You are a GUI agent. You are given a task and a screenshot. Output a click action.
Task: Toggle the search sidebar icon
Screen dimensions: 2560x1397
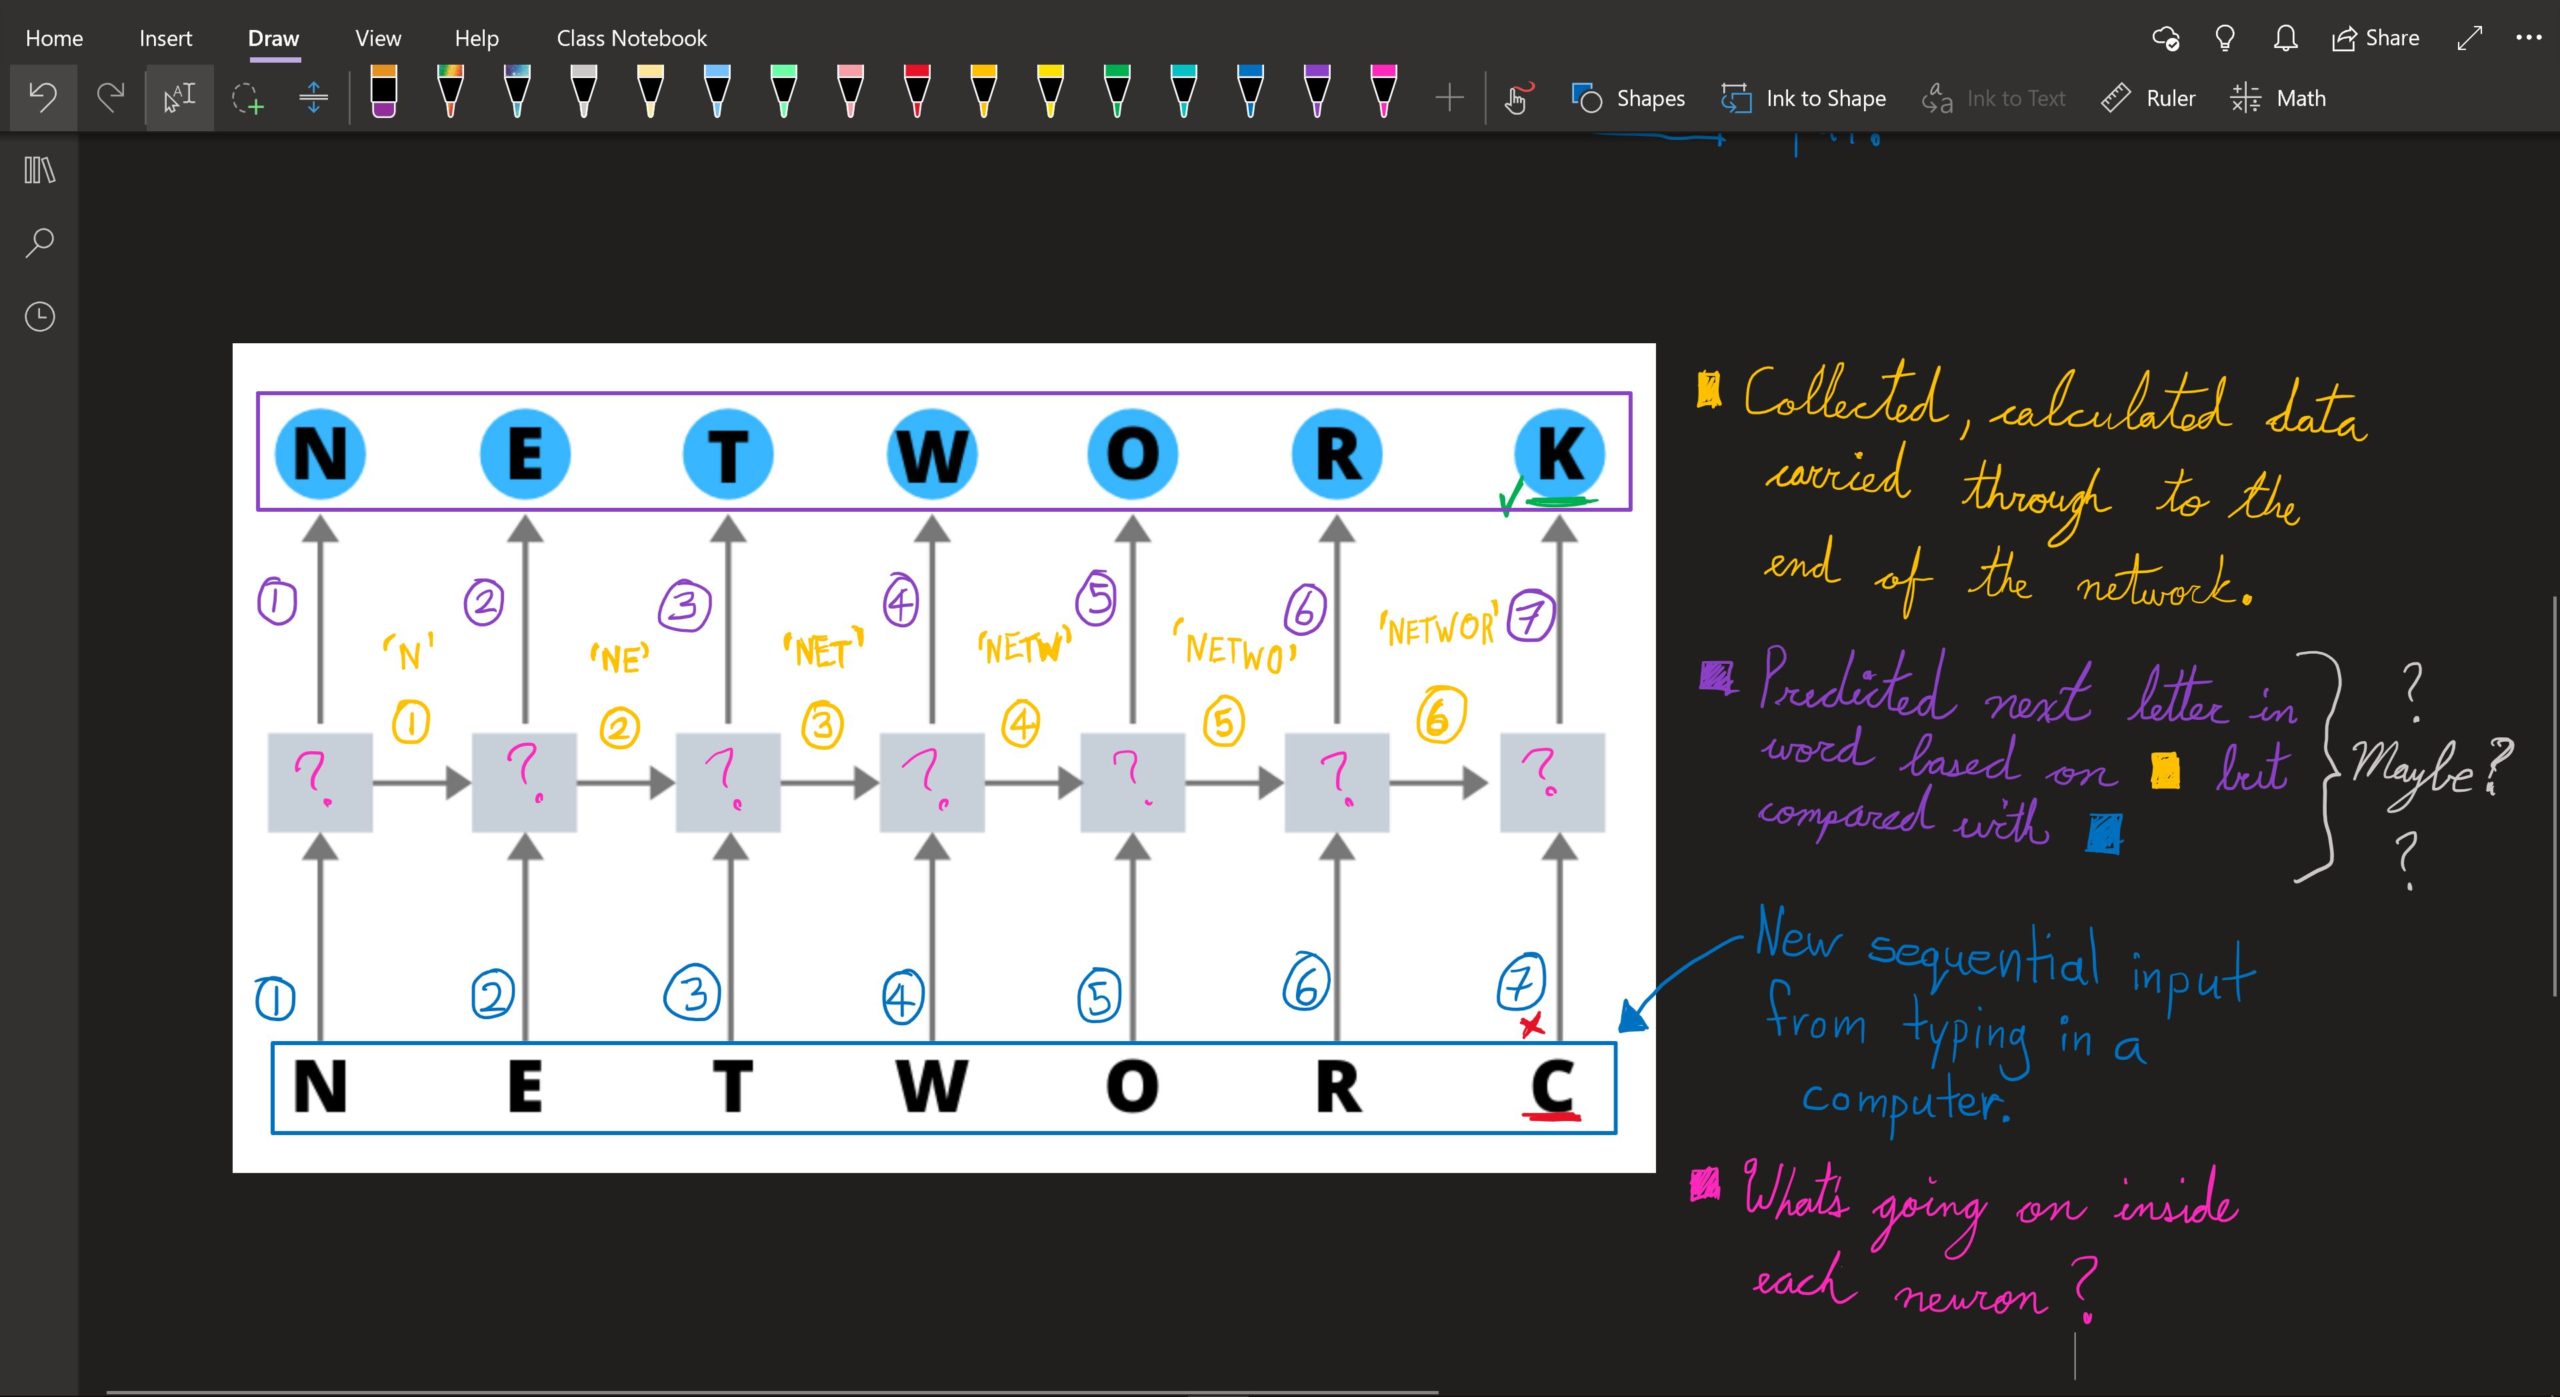(x=43, y=241)
